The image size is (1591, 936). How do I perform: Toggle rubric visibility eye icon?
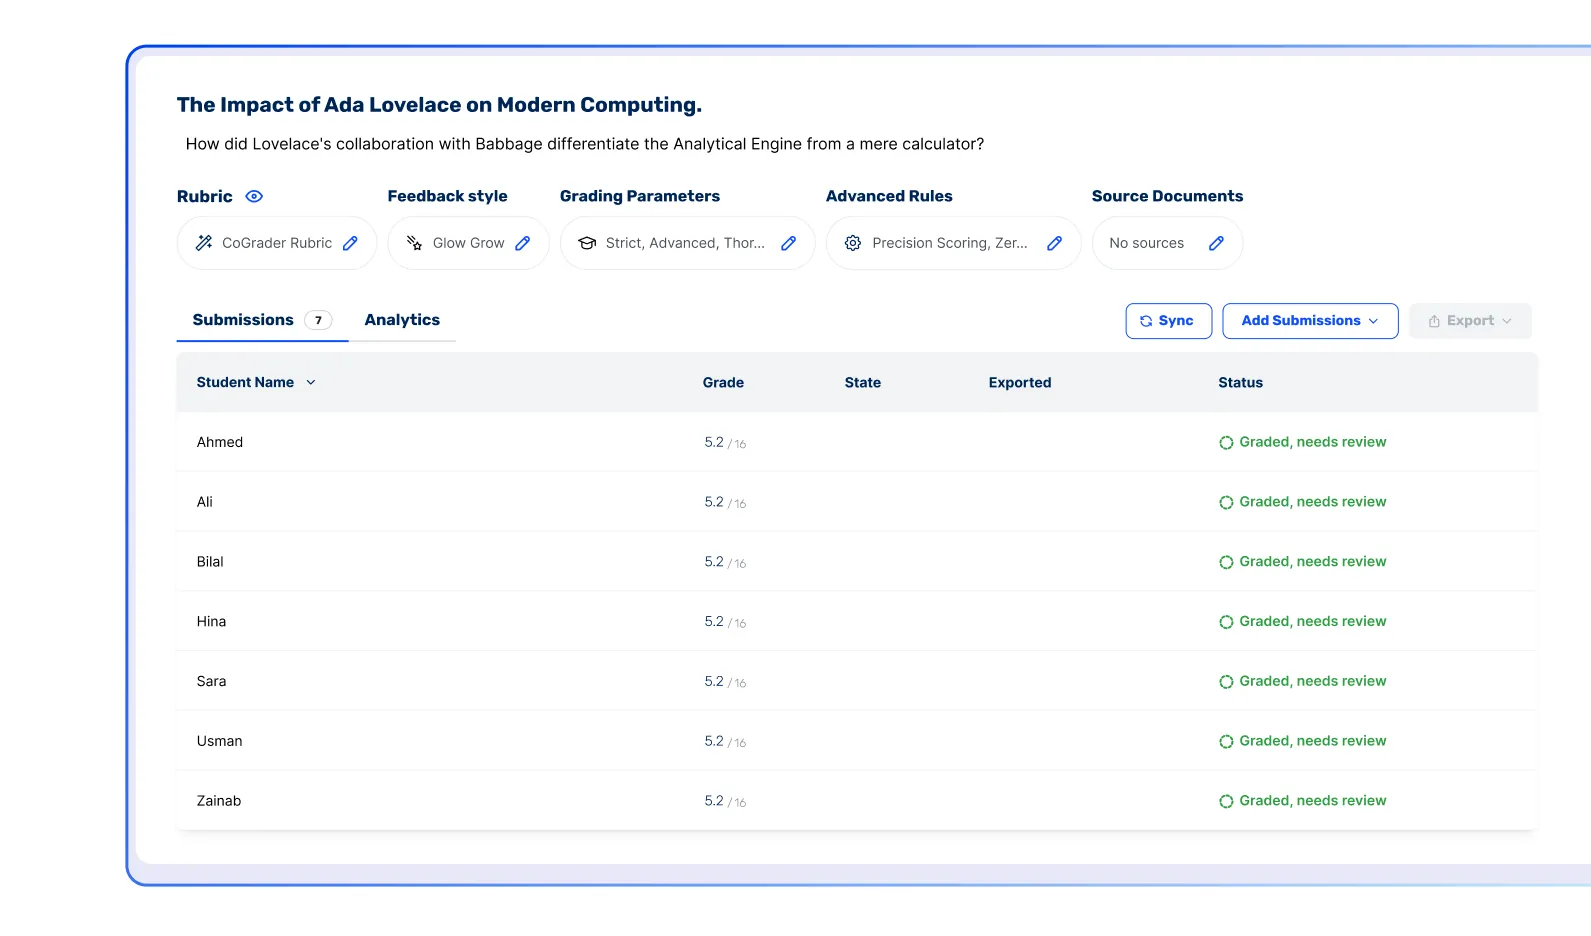254,196
